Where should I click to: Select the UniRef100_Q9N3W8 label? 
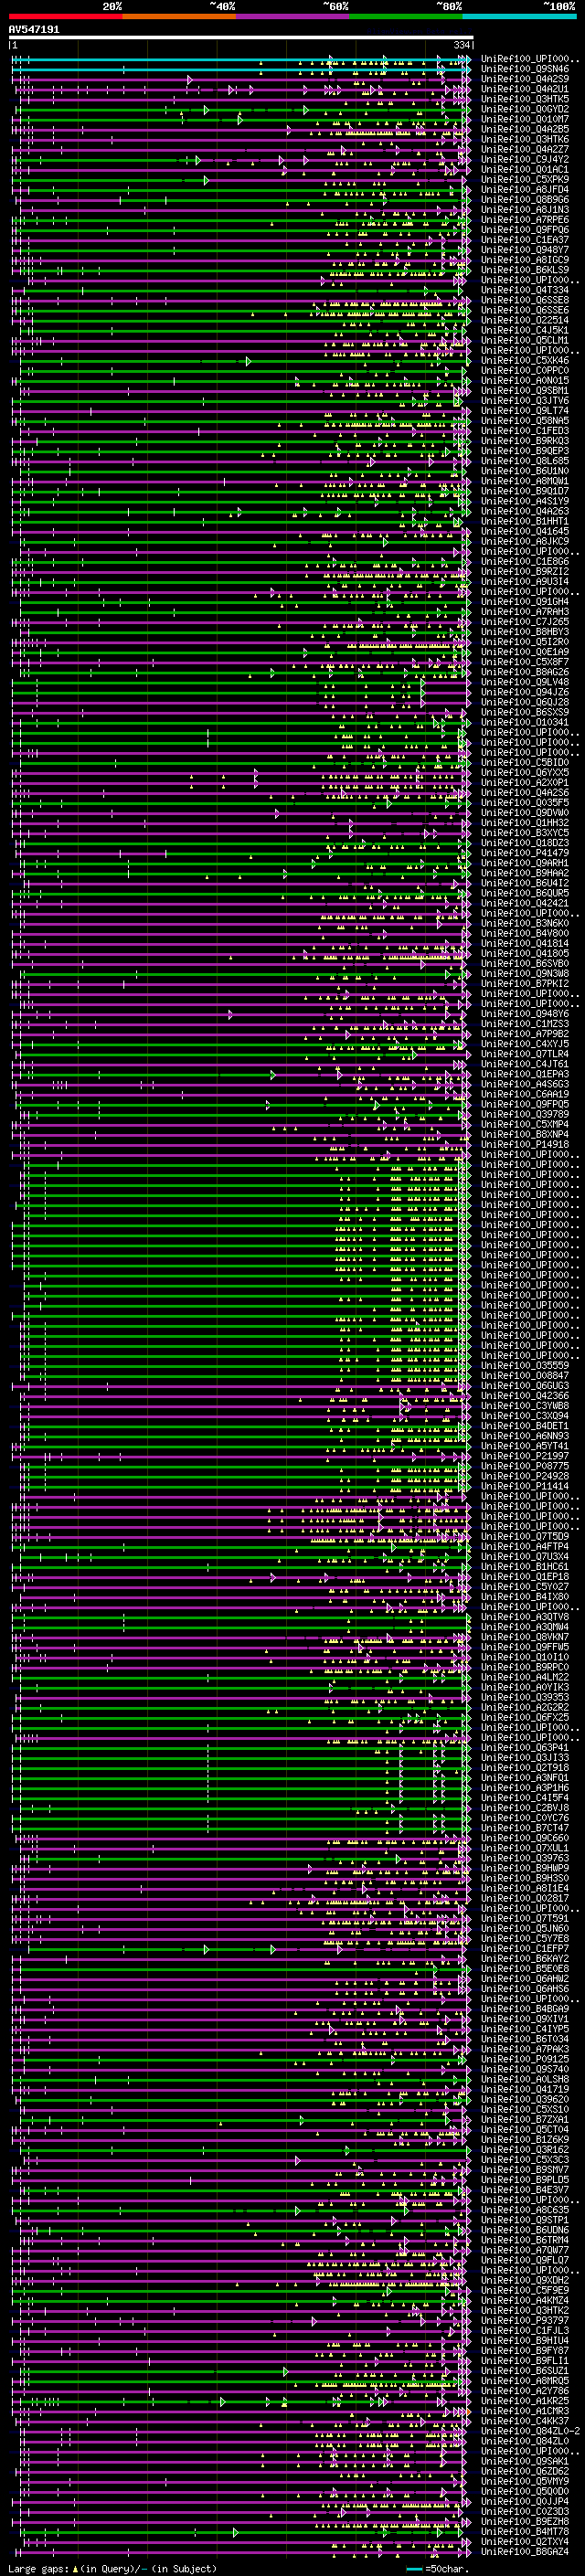tap(525, 973)
